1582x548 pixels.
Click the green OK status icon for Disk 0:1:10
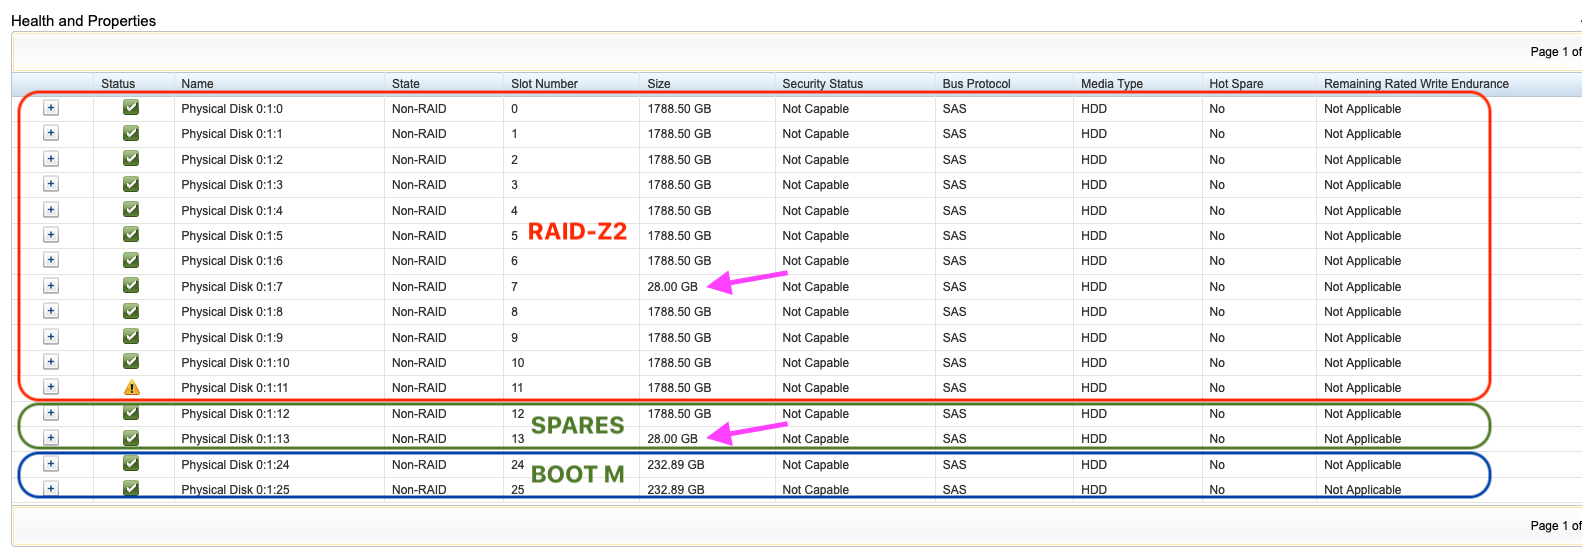tap(131, 361)
